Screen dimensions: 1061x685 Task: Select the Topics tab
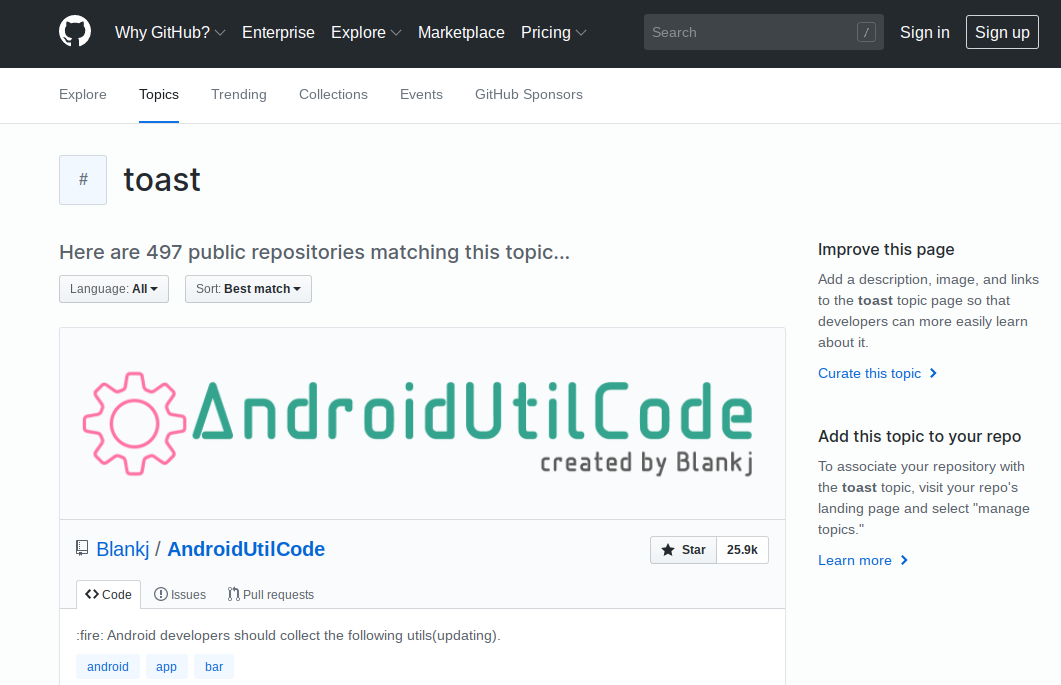click(159, 95)
